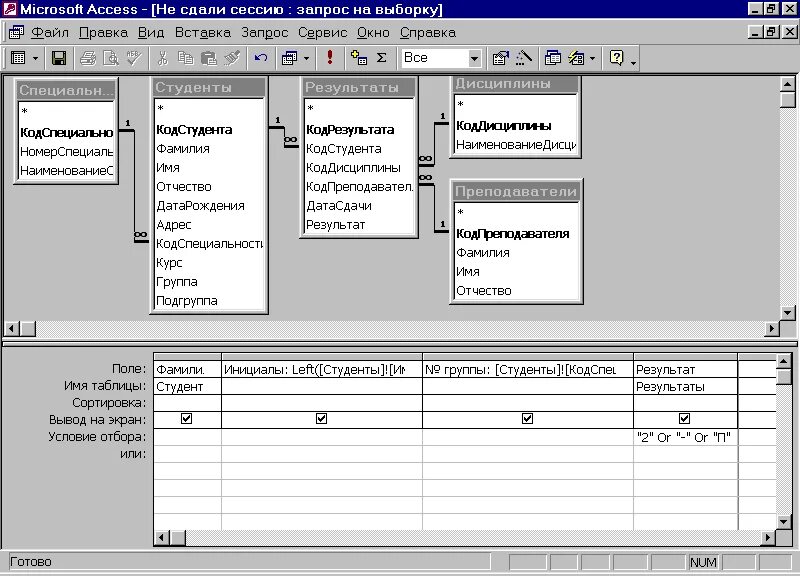Click the design grid scroll down arrow

(784, 522)
